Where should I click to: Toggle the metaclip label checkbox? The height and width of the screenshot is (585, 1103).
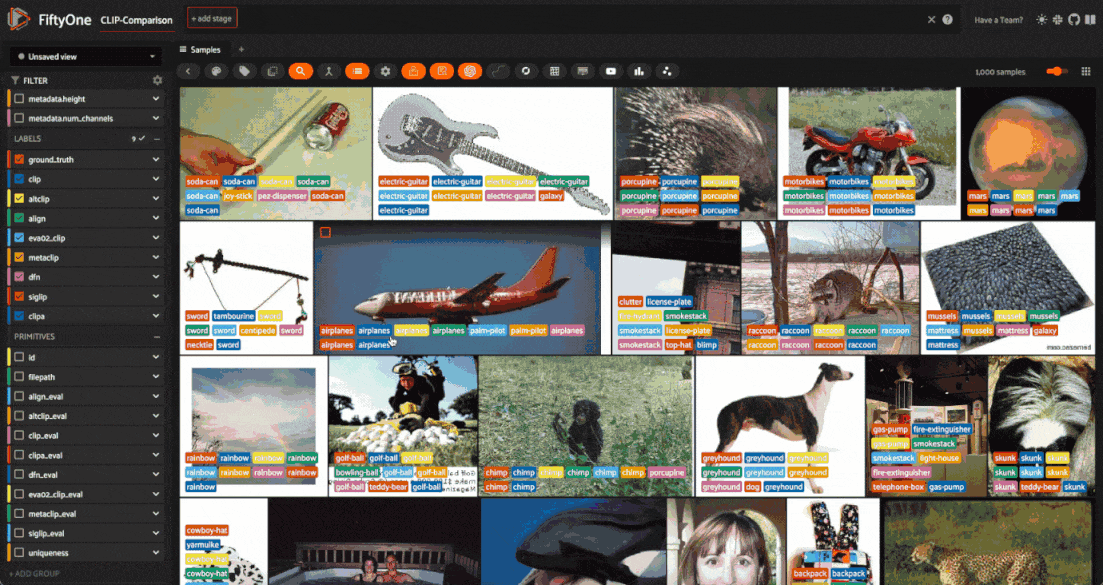[19, 257]
